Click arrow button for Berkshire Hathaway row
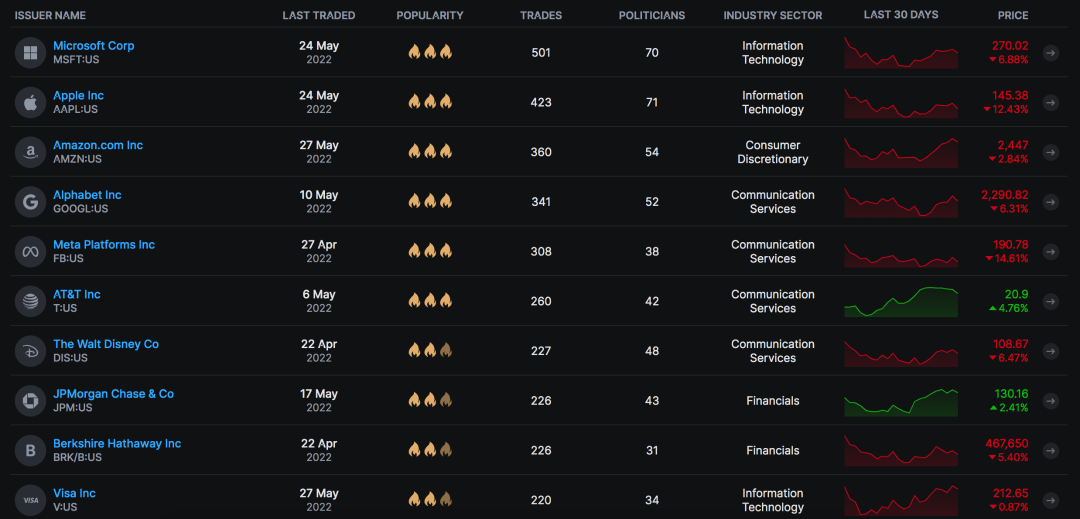 click(x=1050, y=451)
